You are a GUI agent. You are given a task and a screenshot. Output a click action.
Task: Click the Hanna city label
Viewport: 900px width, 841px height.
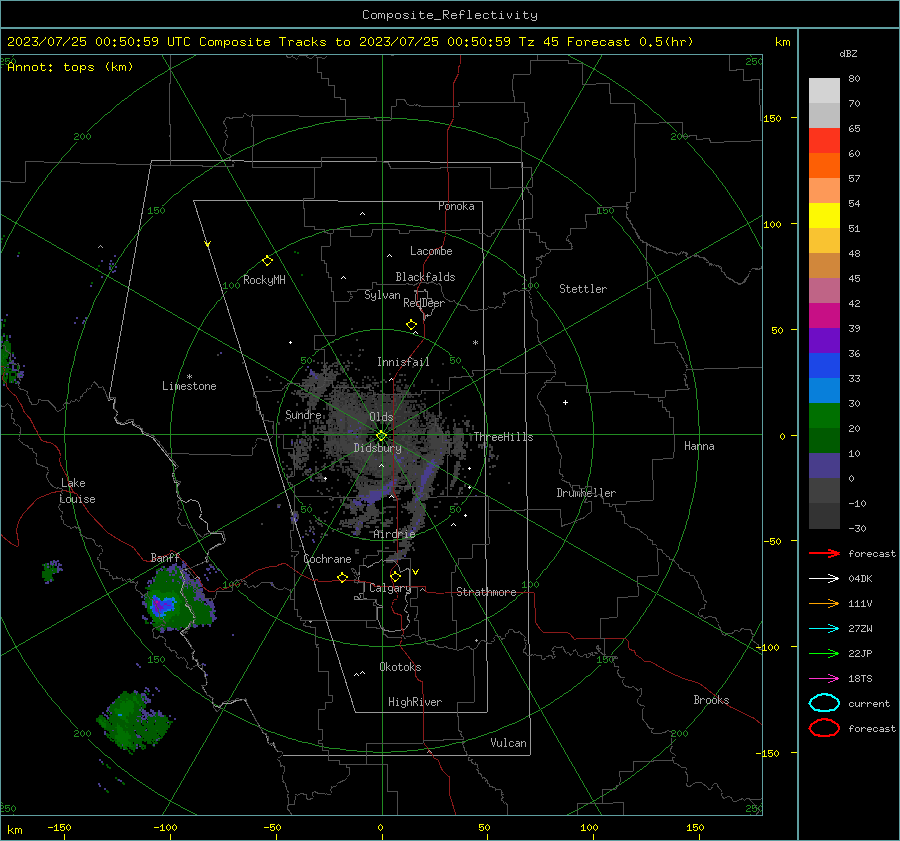(x=700, y=446)
